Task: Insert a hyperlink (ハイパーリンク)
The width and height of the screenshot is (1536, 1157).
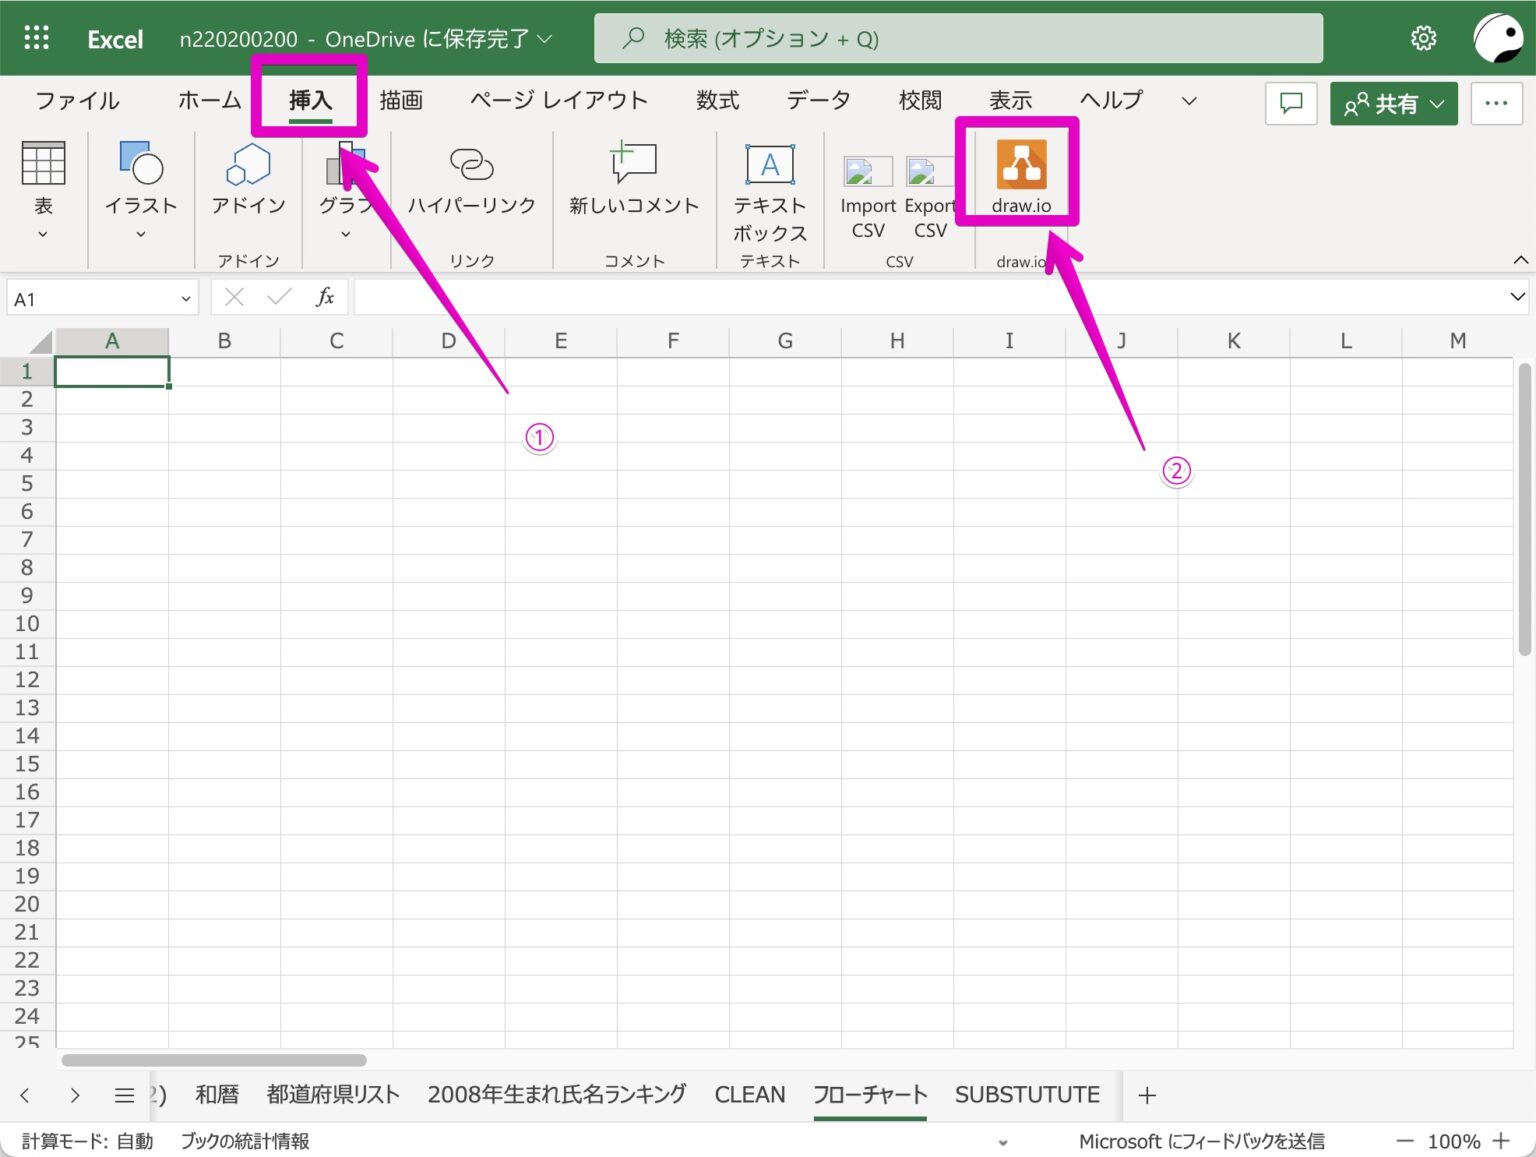Action: (x=471, y=165)
